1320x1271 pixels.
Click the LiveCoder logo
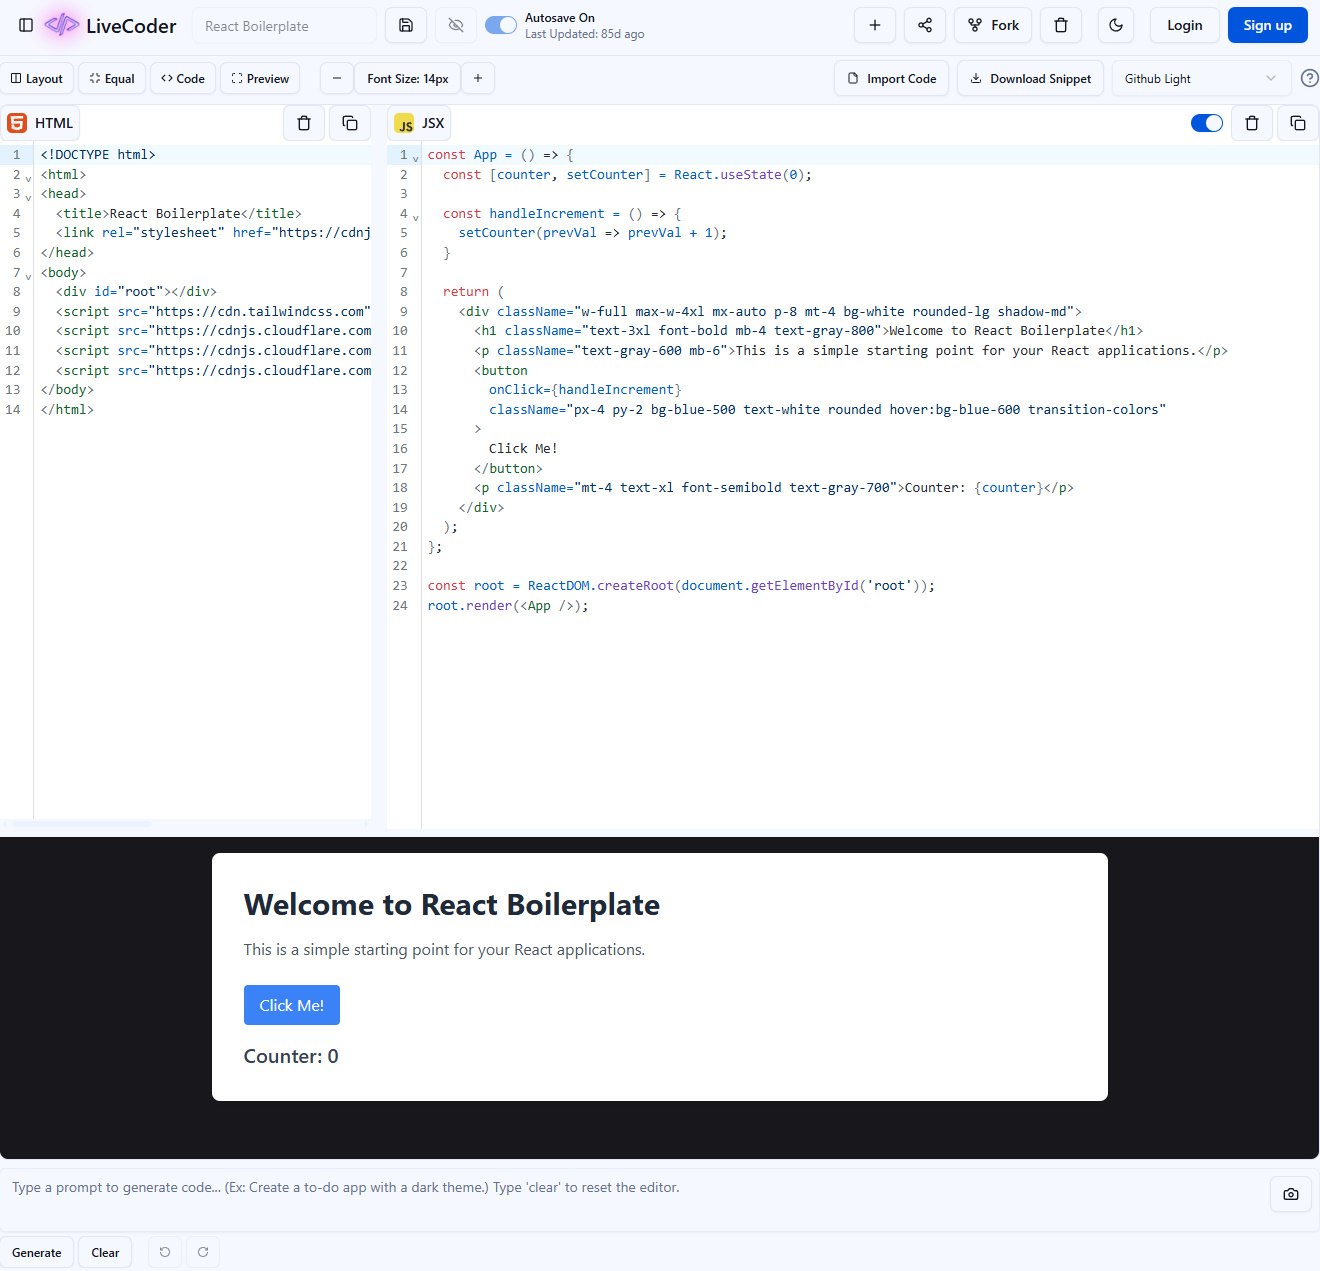tap(110, 25)
